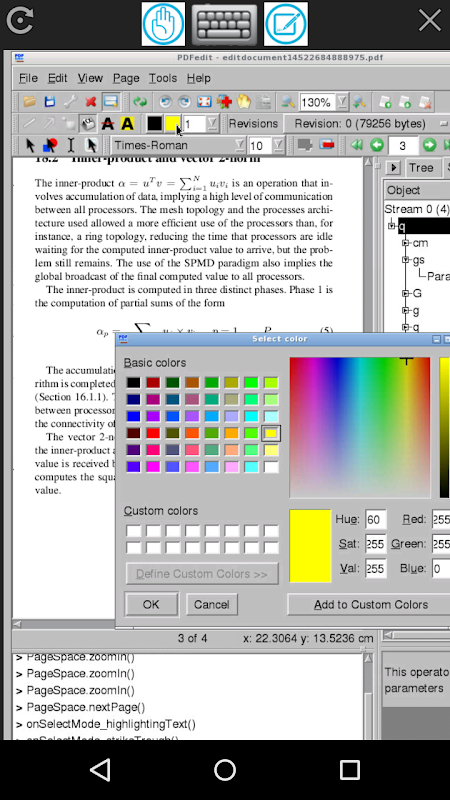This screenshot has width=450, height=800.
Task: Select the strike-through text tool
Action: coord(108,123)
